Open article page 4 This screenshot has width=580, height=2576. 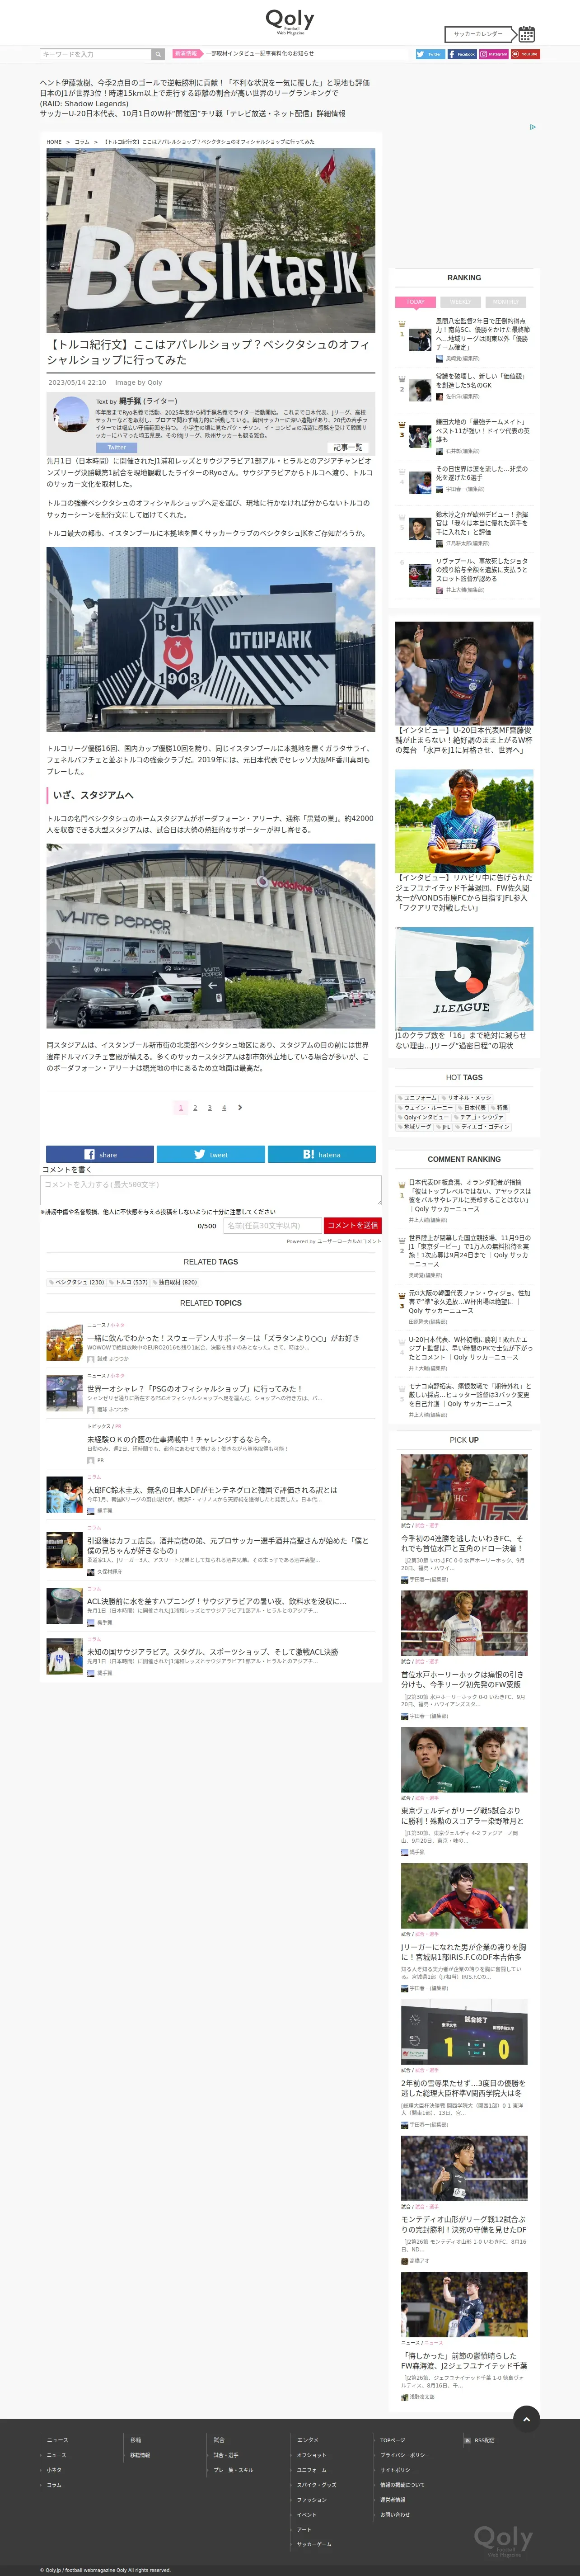[x=224, y=1107]
